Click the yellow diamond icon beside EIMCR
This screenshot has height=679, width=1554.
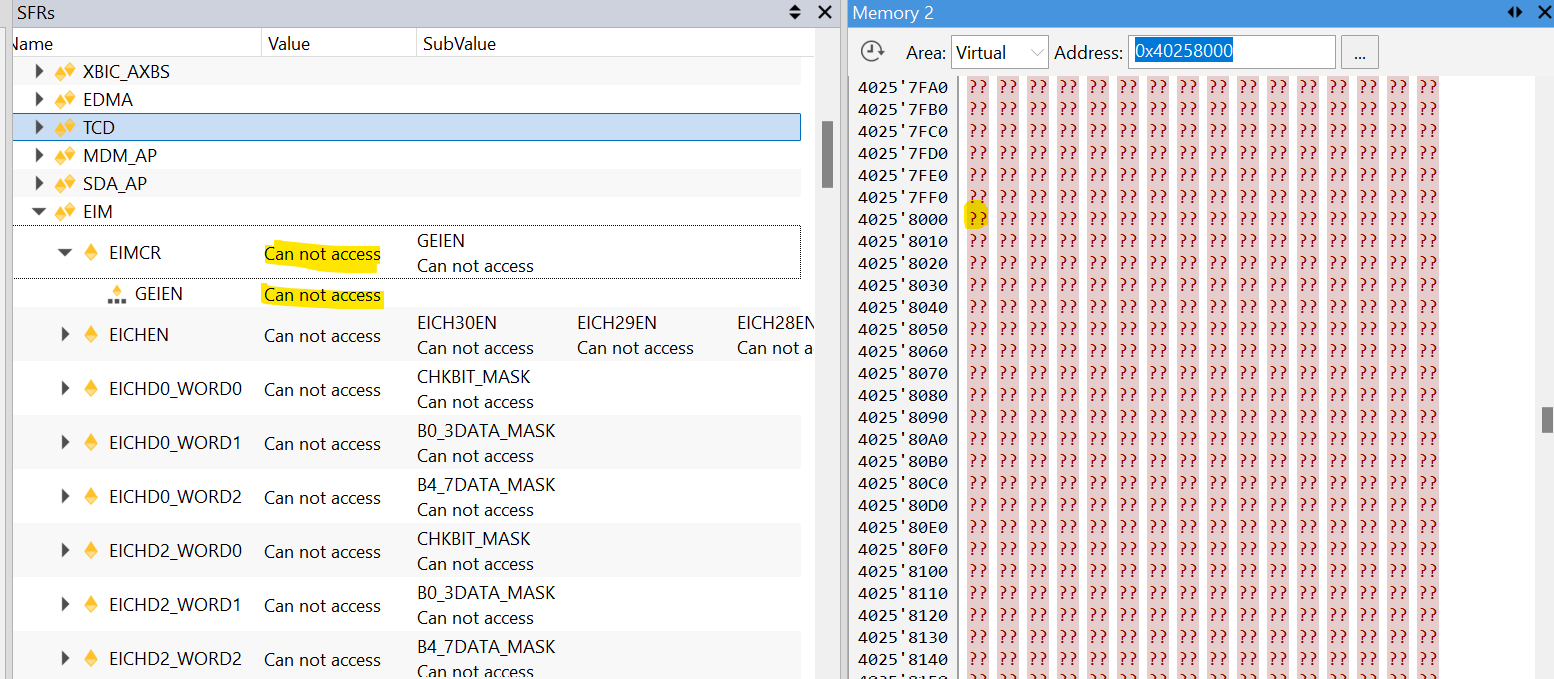point(90,253)
